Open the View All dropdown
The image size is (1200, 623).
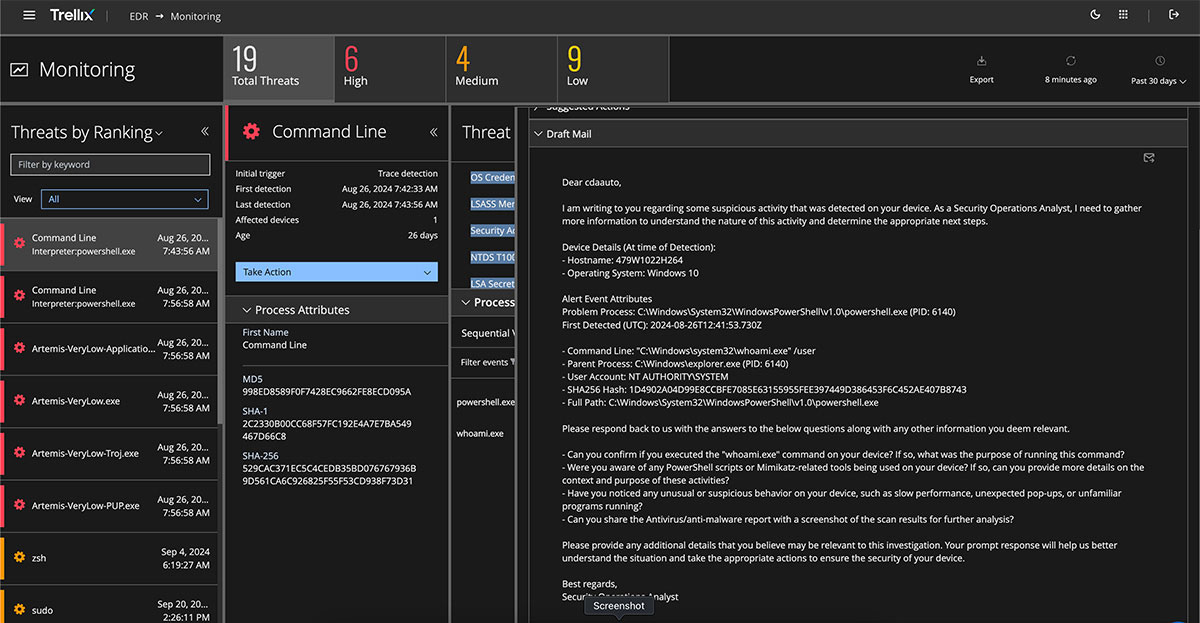coord(125,199)
